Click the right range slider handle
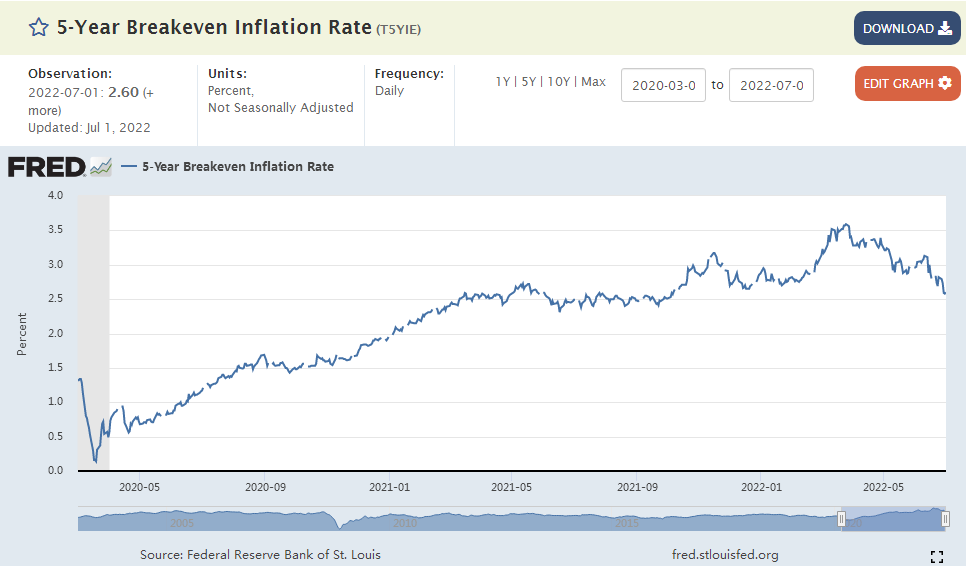Screen dimensions: 966x566 coord(945,519)
